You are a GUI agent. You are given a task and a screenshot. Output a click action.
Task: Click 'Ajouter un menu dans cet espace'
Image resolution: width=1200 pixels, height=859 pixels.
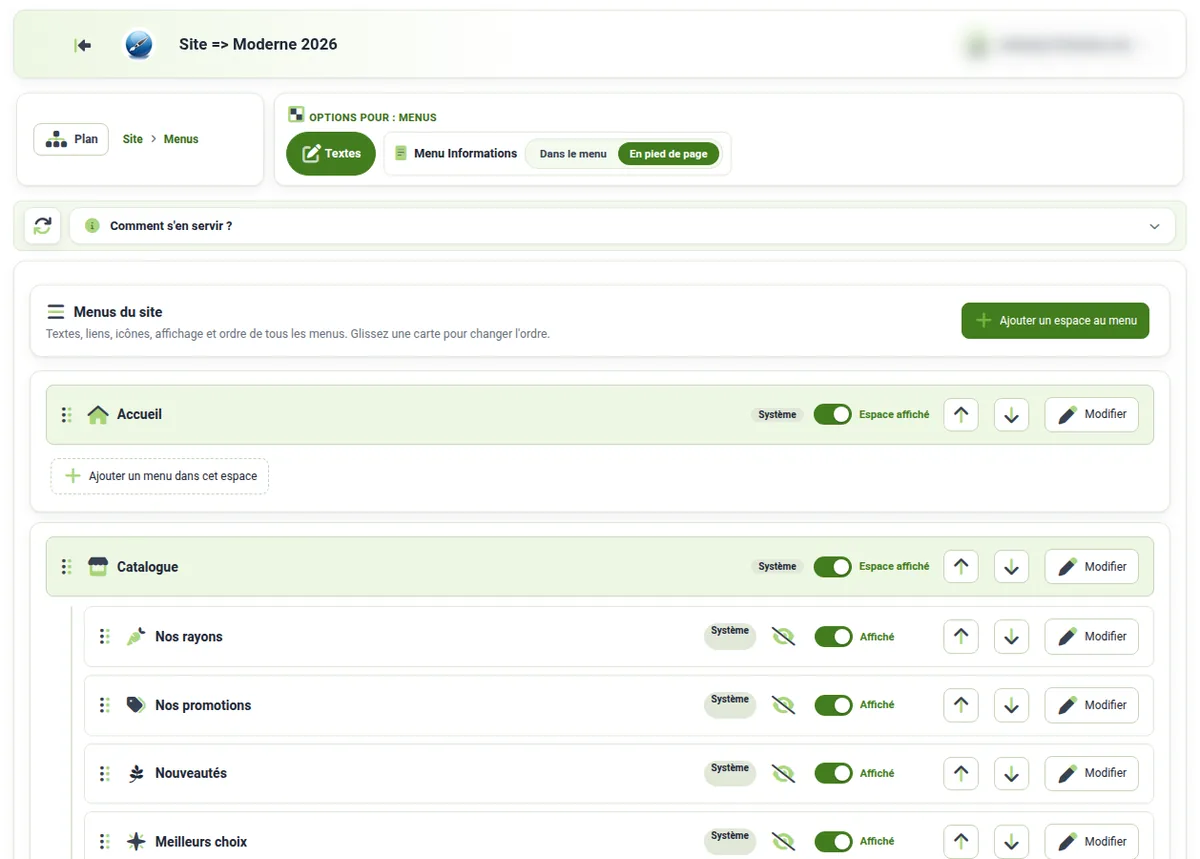point(160,476)
